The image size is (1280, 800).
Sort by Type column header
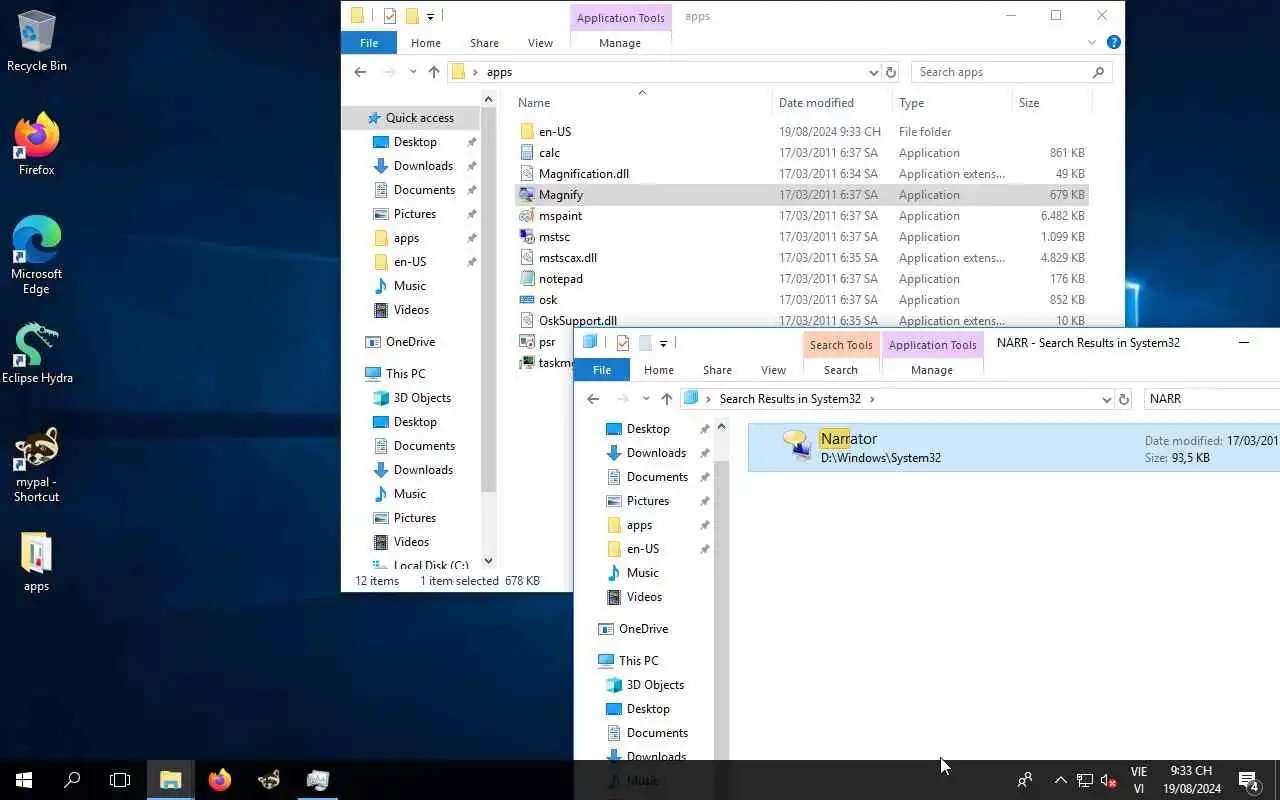click(952, 102)
